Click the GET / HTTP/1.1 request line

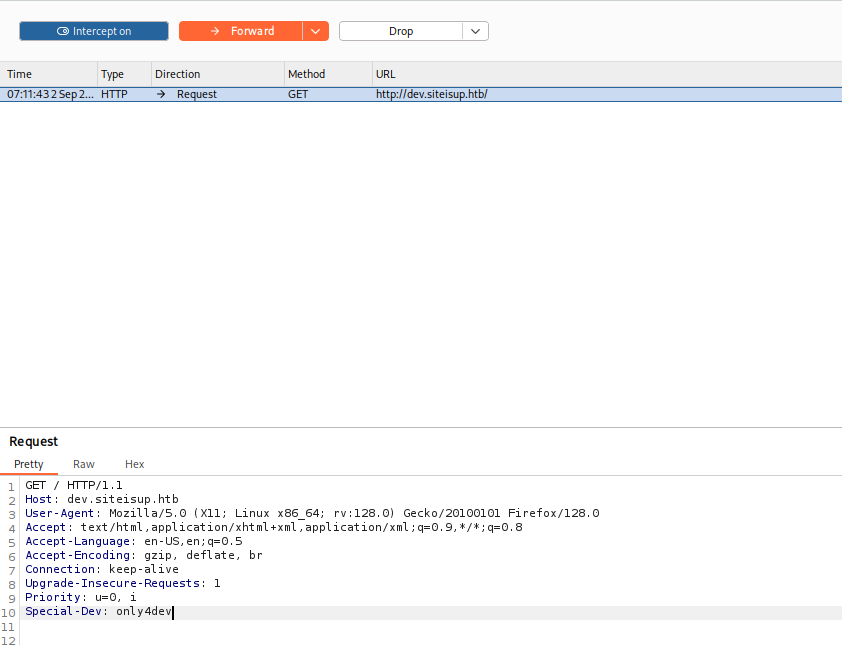click(74, 485)
